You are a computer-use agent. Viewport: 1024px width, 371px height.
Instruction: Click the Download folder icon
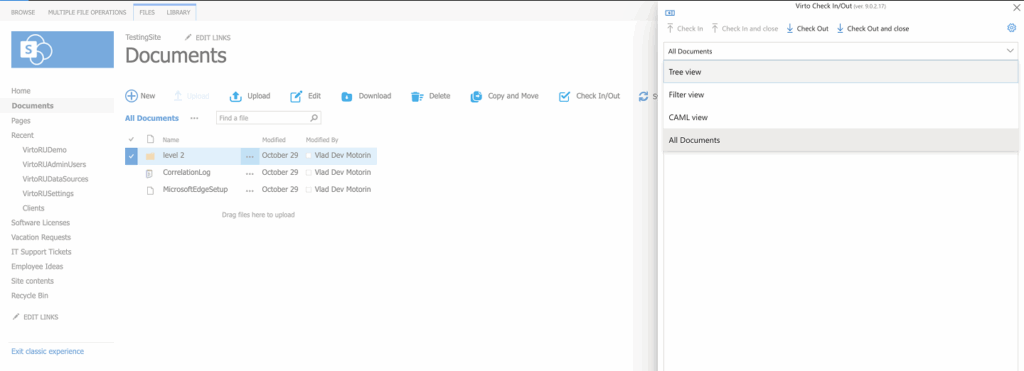coord(347,97)
